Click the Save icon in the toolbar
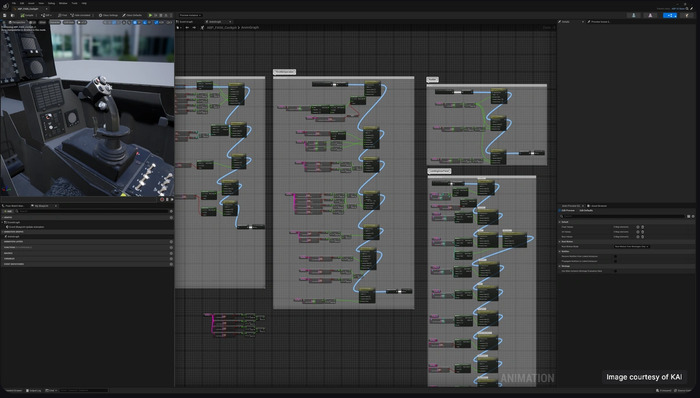 click(4, 15)
